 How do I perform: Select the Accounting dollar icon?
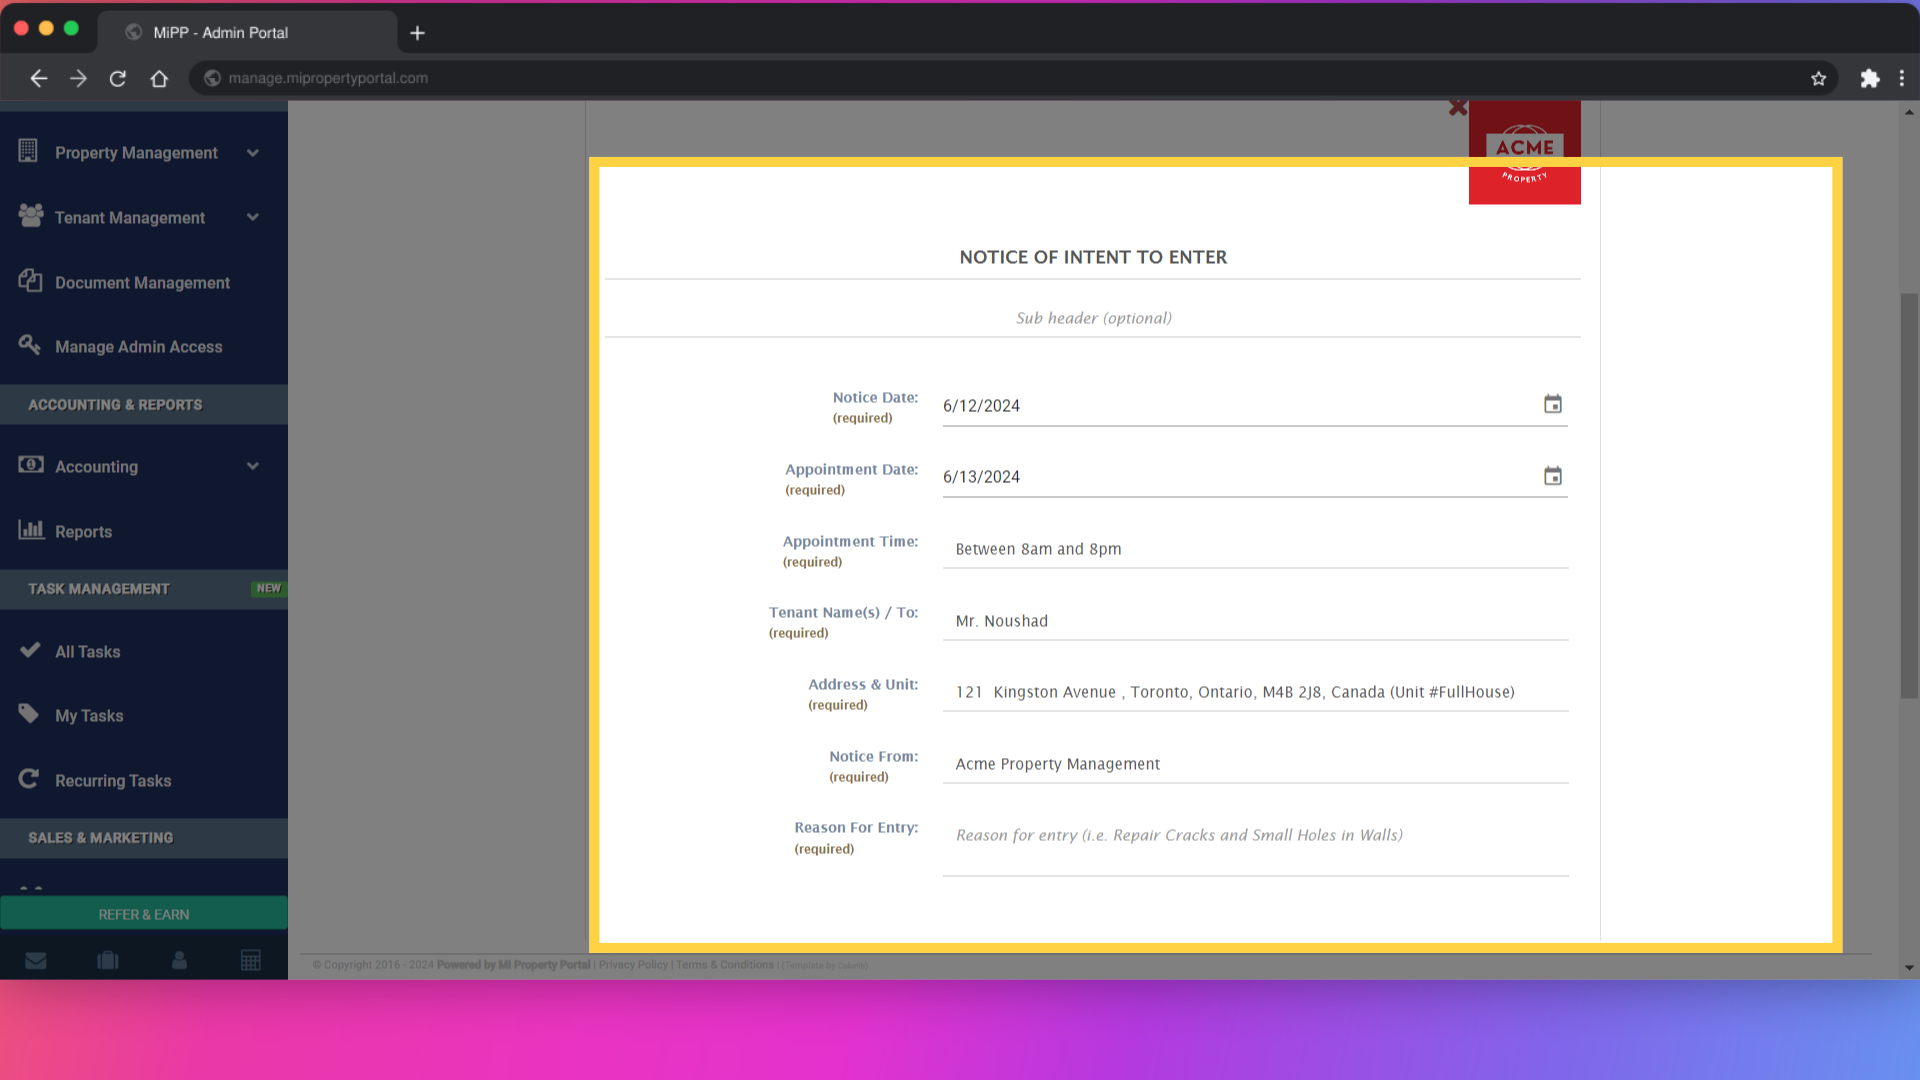click(x=29, y=465)
